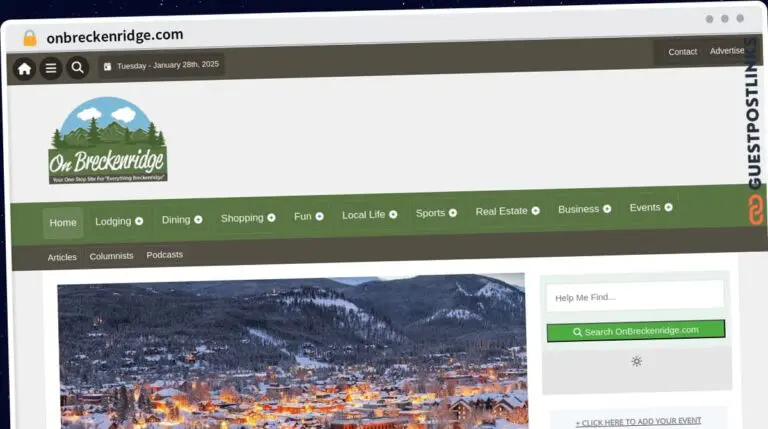Expand the Shopping menu plus icon
This screenshot has height=429, width=768.
[271, 217]
